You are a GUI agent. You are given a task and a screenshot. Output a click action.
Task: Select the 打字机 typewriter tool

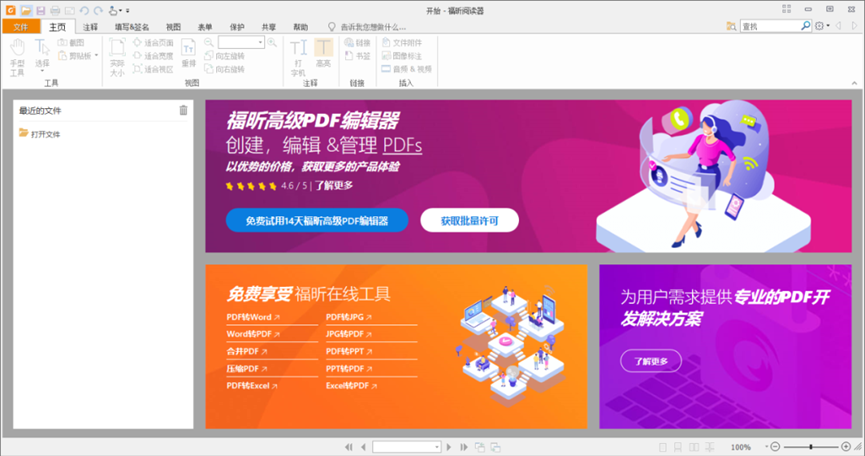(x=298, y=57)
